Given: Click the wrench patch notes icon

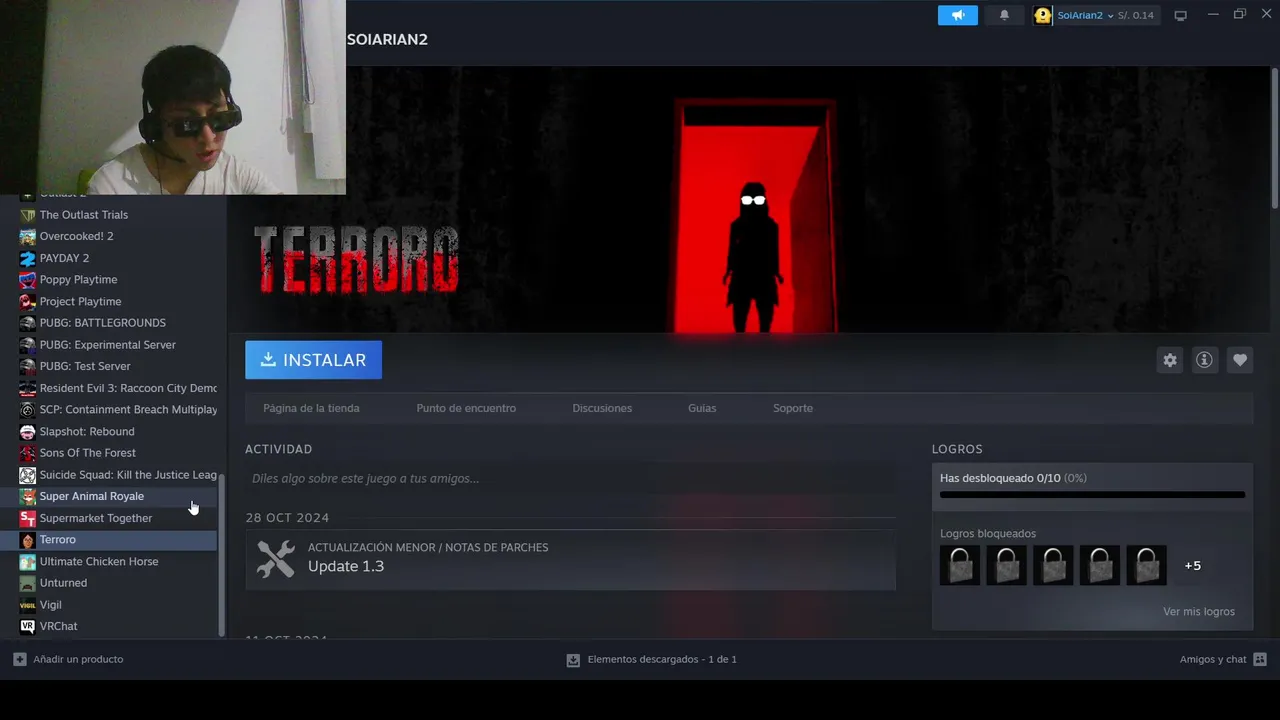Looking at the screenshot, I should [276, 559].
